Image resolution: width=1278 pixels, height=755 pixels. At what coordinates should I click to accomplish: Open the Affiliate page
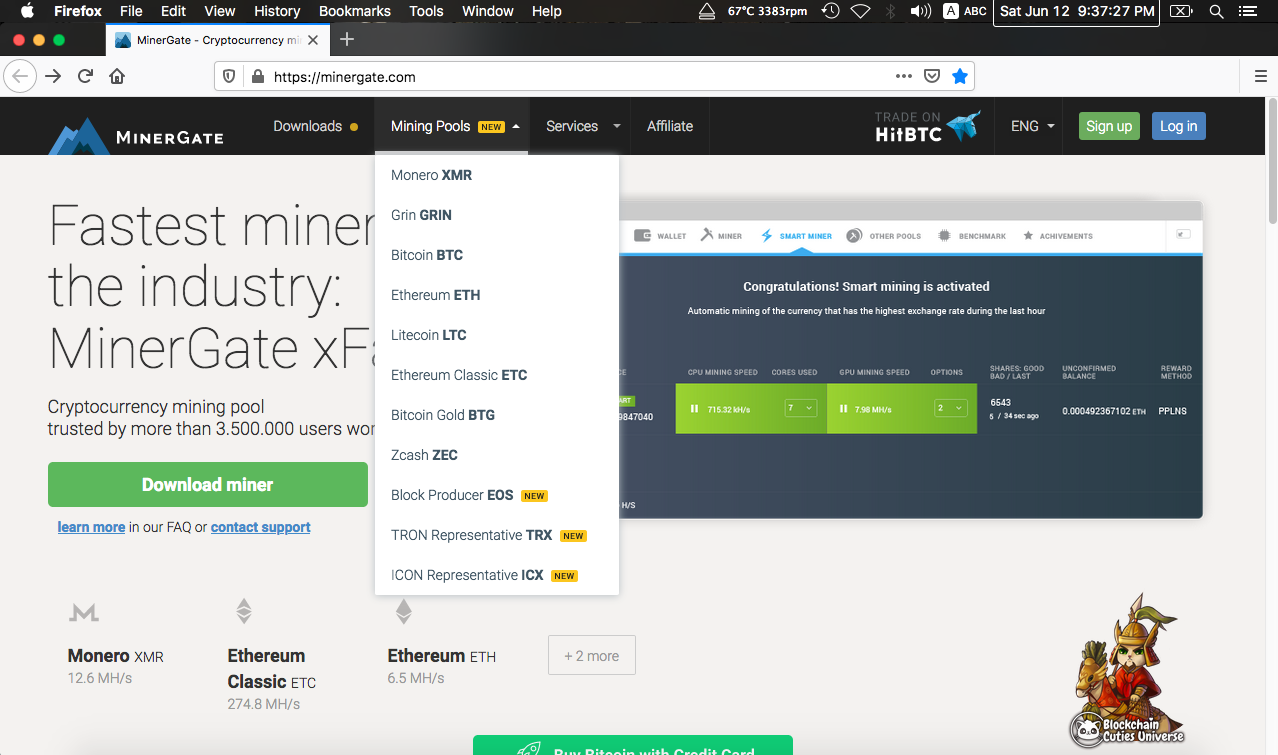670,126
